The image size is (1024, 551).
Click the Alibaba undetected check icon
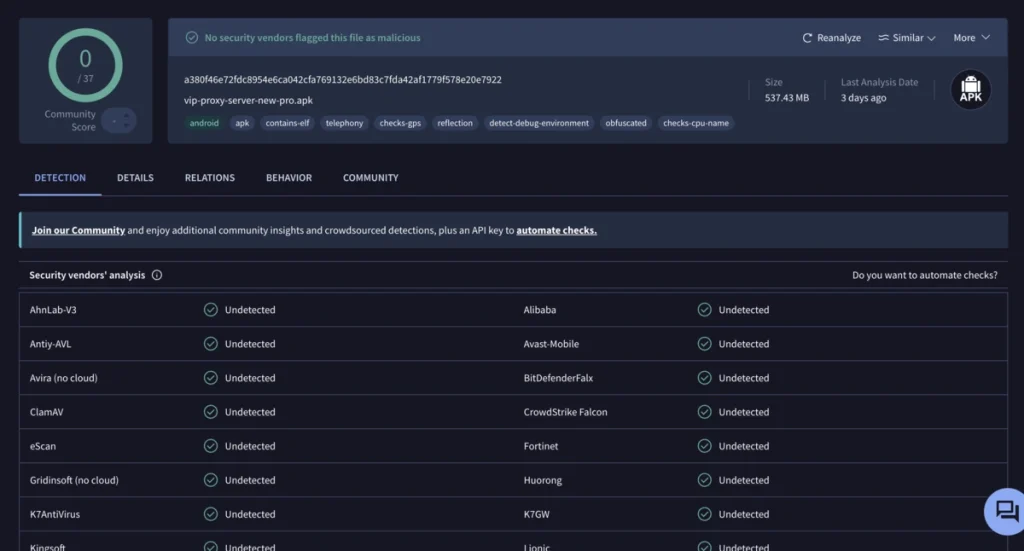(x=704, y=309)
